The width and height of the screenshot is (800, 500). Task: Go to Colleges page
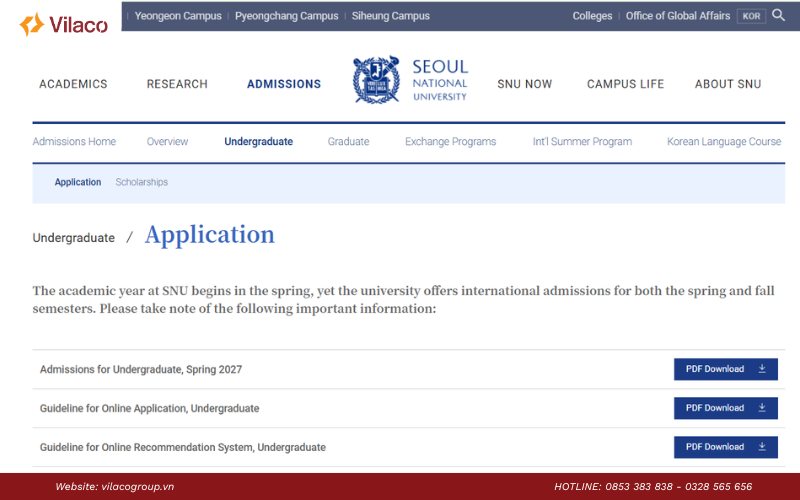click(x=592, y=16)
